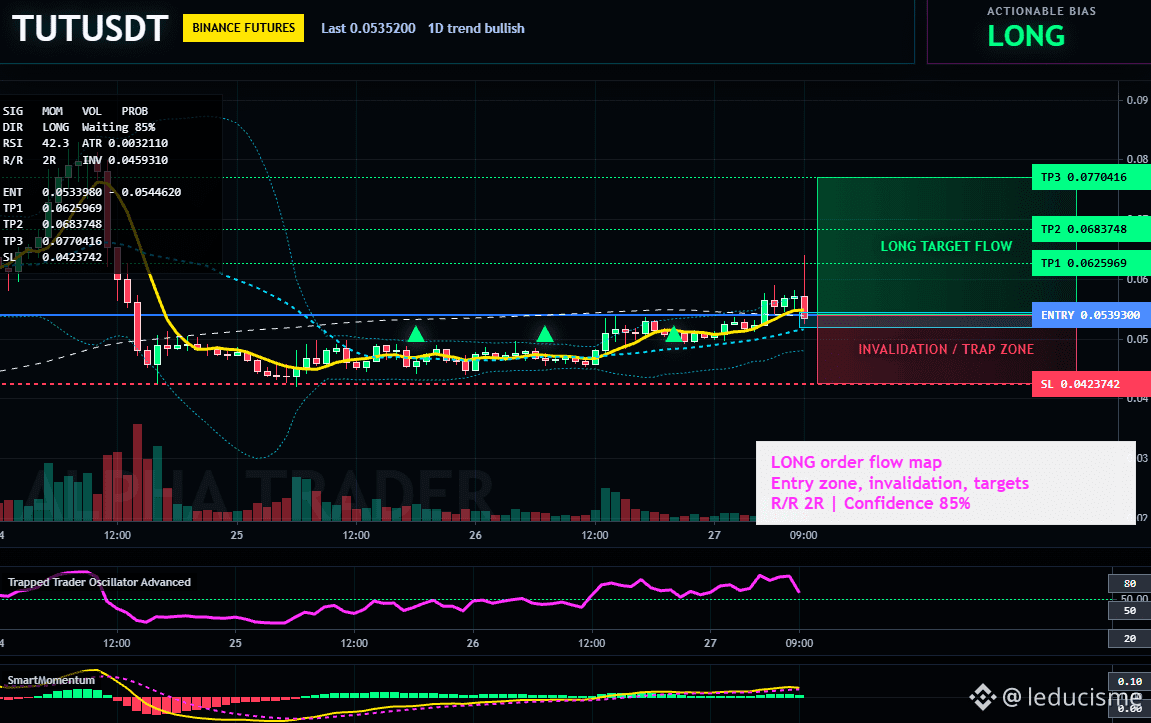Click the 09:00 label on price chart axis

coord(803,535)
